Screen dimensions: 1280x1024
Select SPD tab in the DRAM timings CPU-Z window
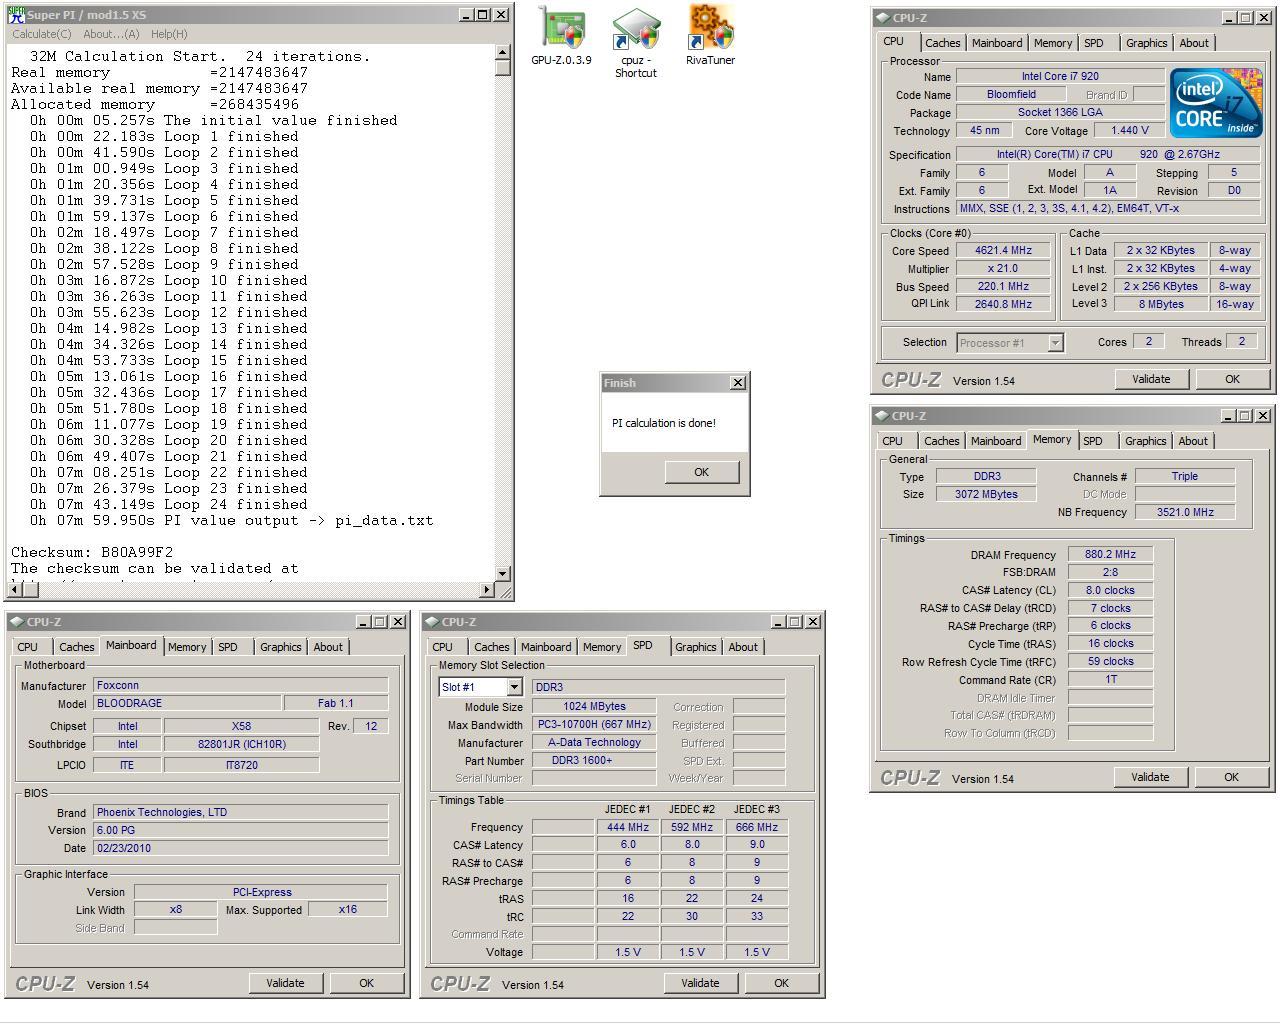tap(1093, 441)
